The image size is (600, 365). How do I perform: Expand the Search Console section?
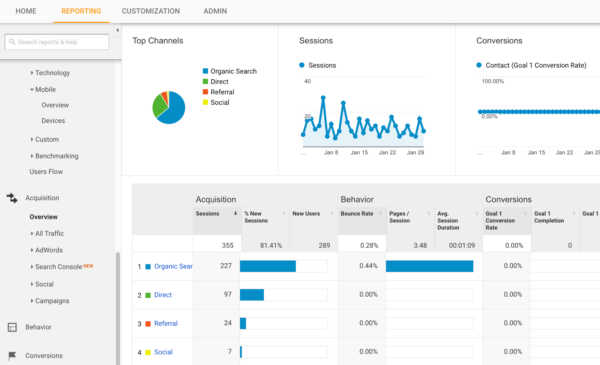(x=58, y=266)
